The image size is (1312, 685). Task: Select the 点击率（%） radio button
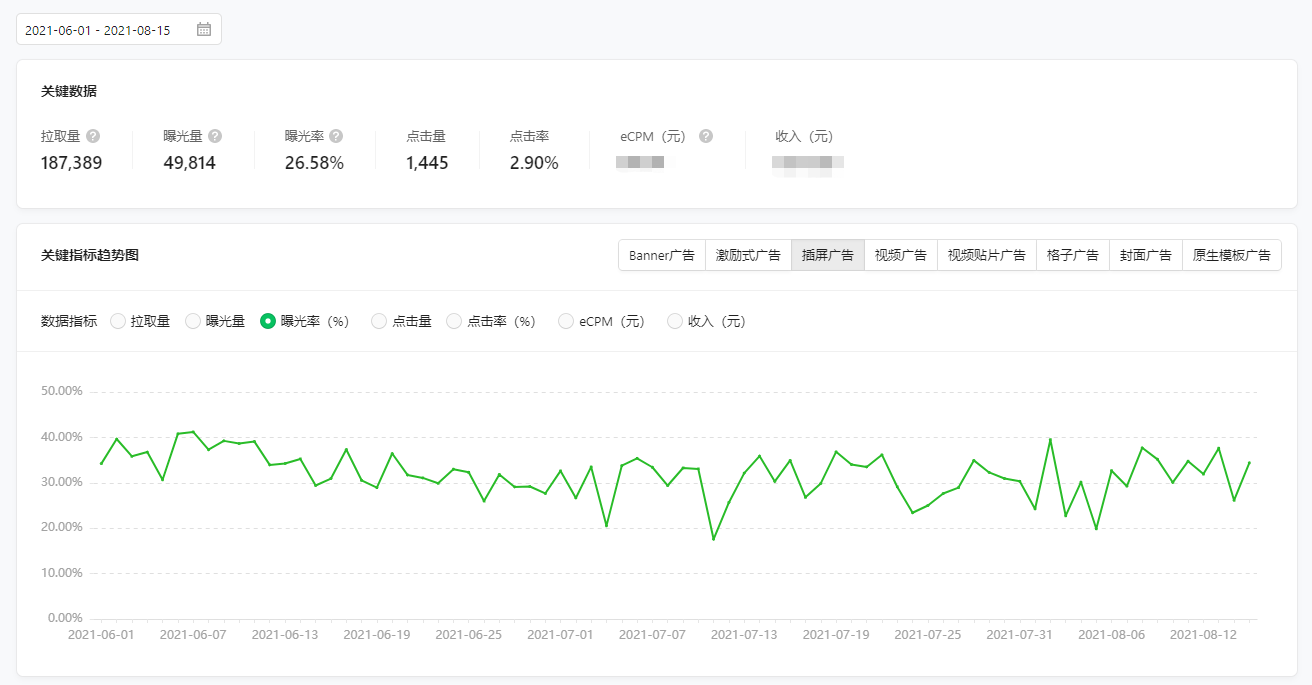point(454,321)
